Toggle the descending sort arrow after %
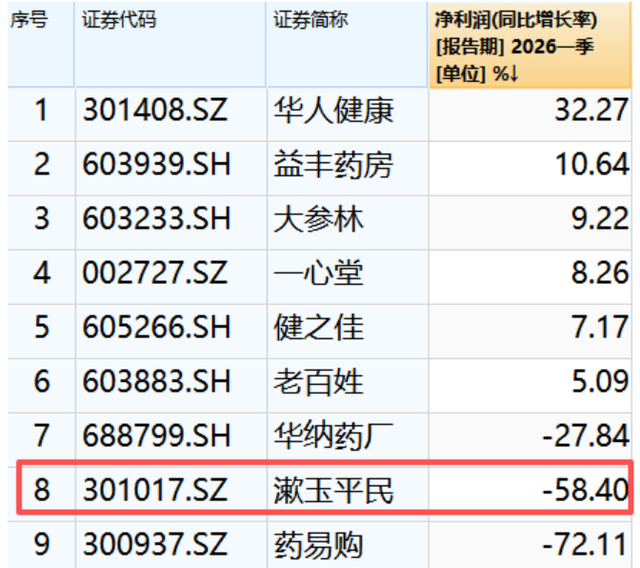The height and width of the screenshot is (568, 640). click(x=514, y=74)
